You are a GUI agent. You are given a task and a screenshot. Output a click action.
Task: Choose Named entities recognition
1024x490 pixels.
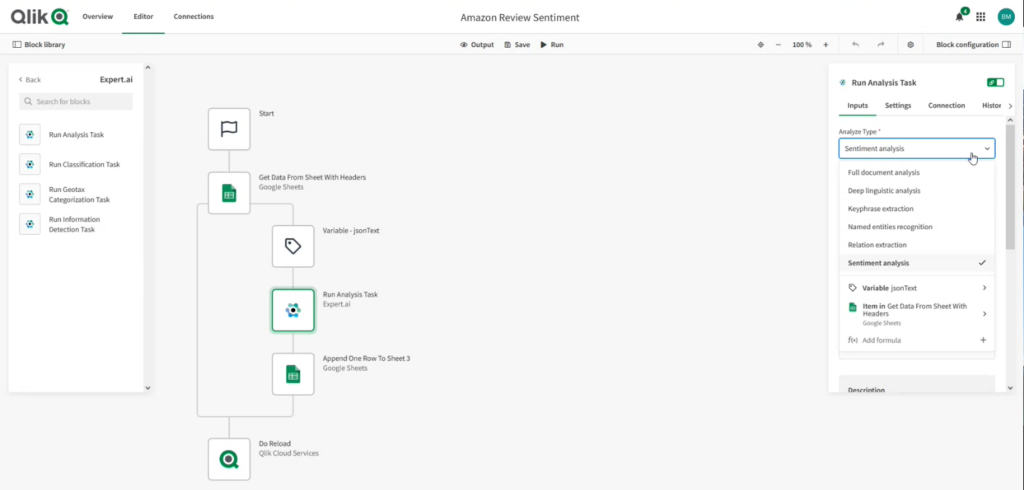click(917, 227)
